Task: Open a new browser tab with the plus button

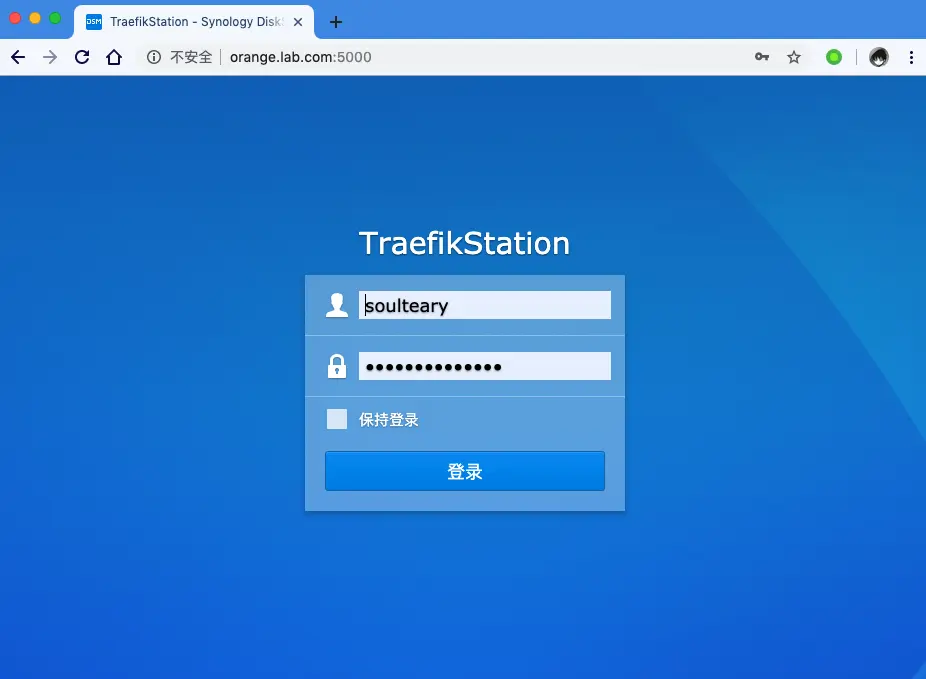Action: pos(336,21)
